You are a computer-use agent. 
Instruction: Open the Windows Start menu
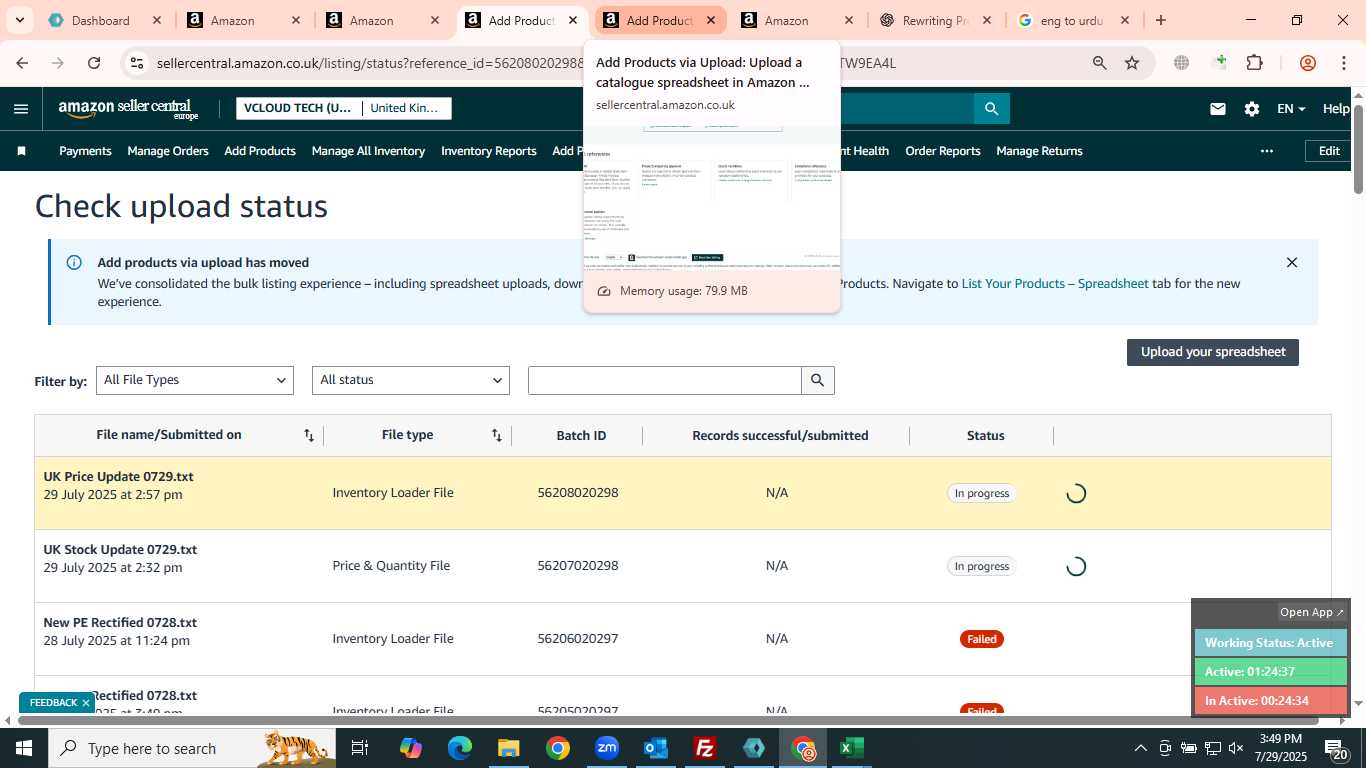[24, 748]
